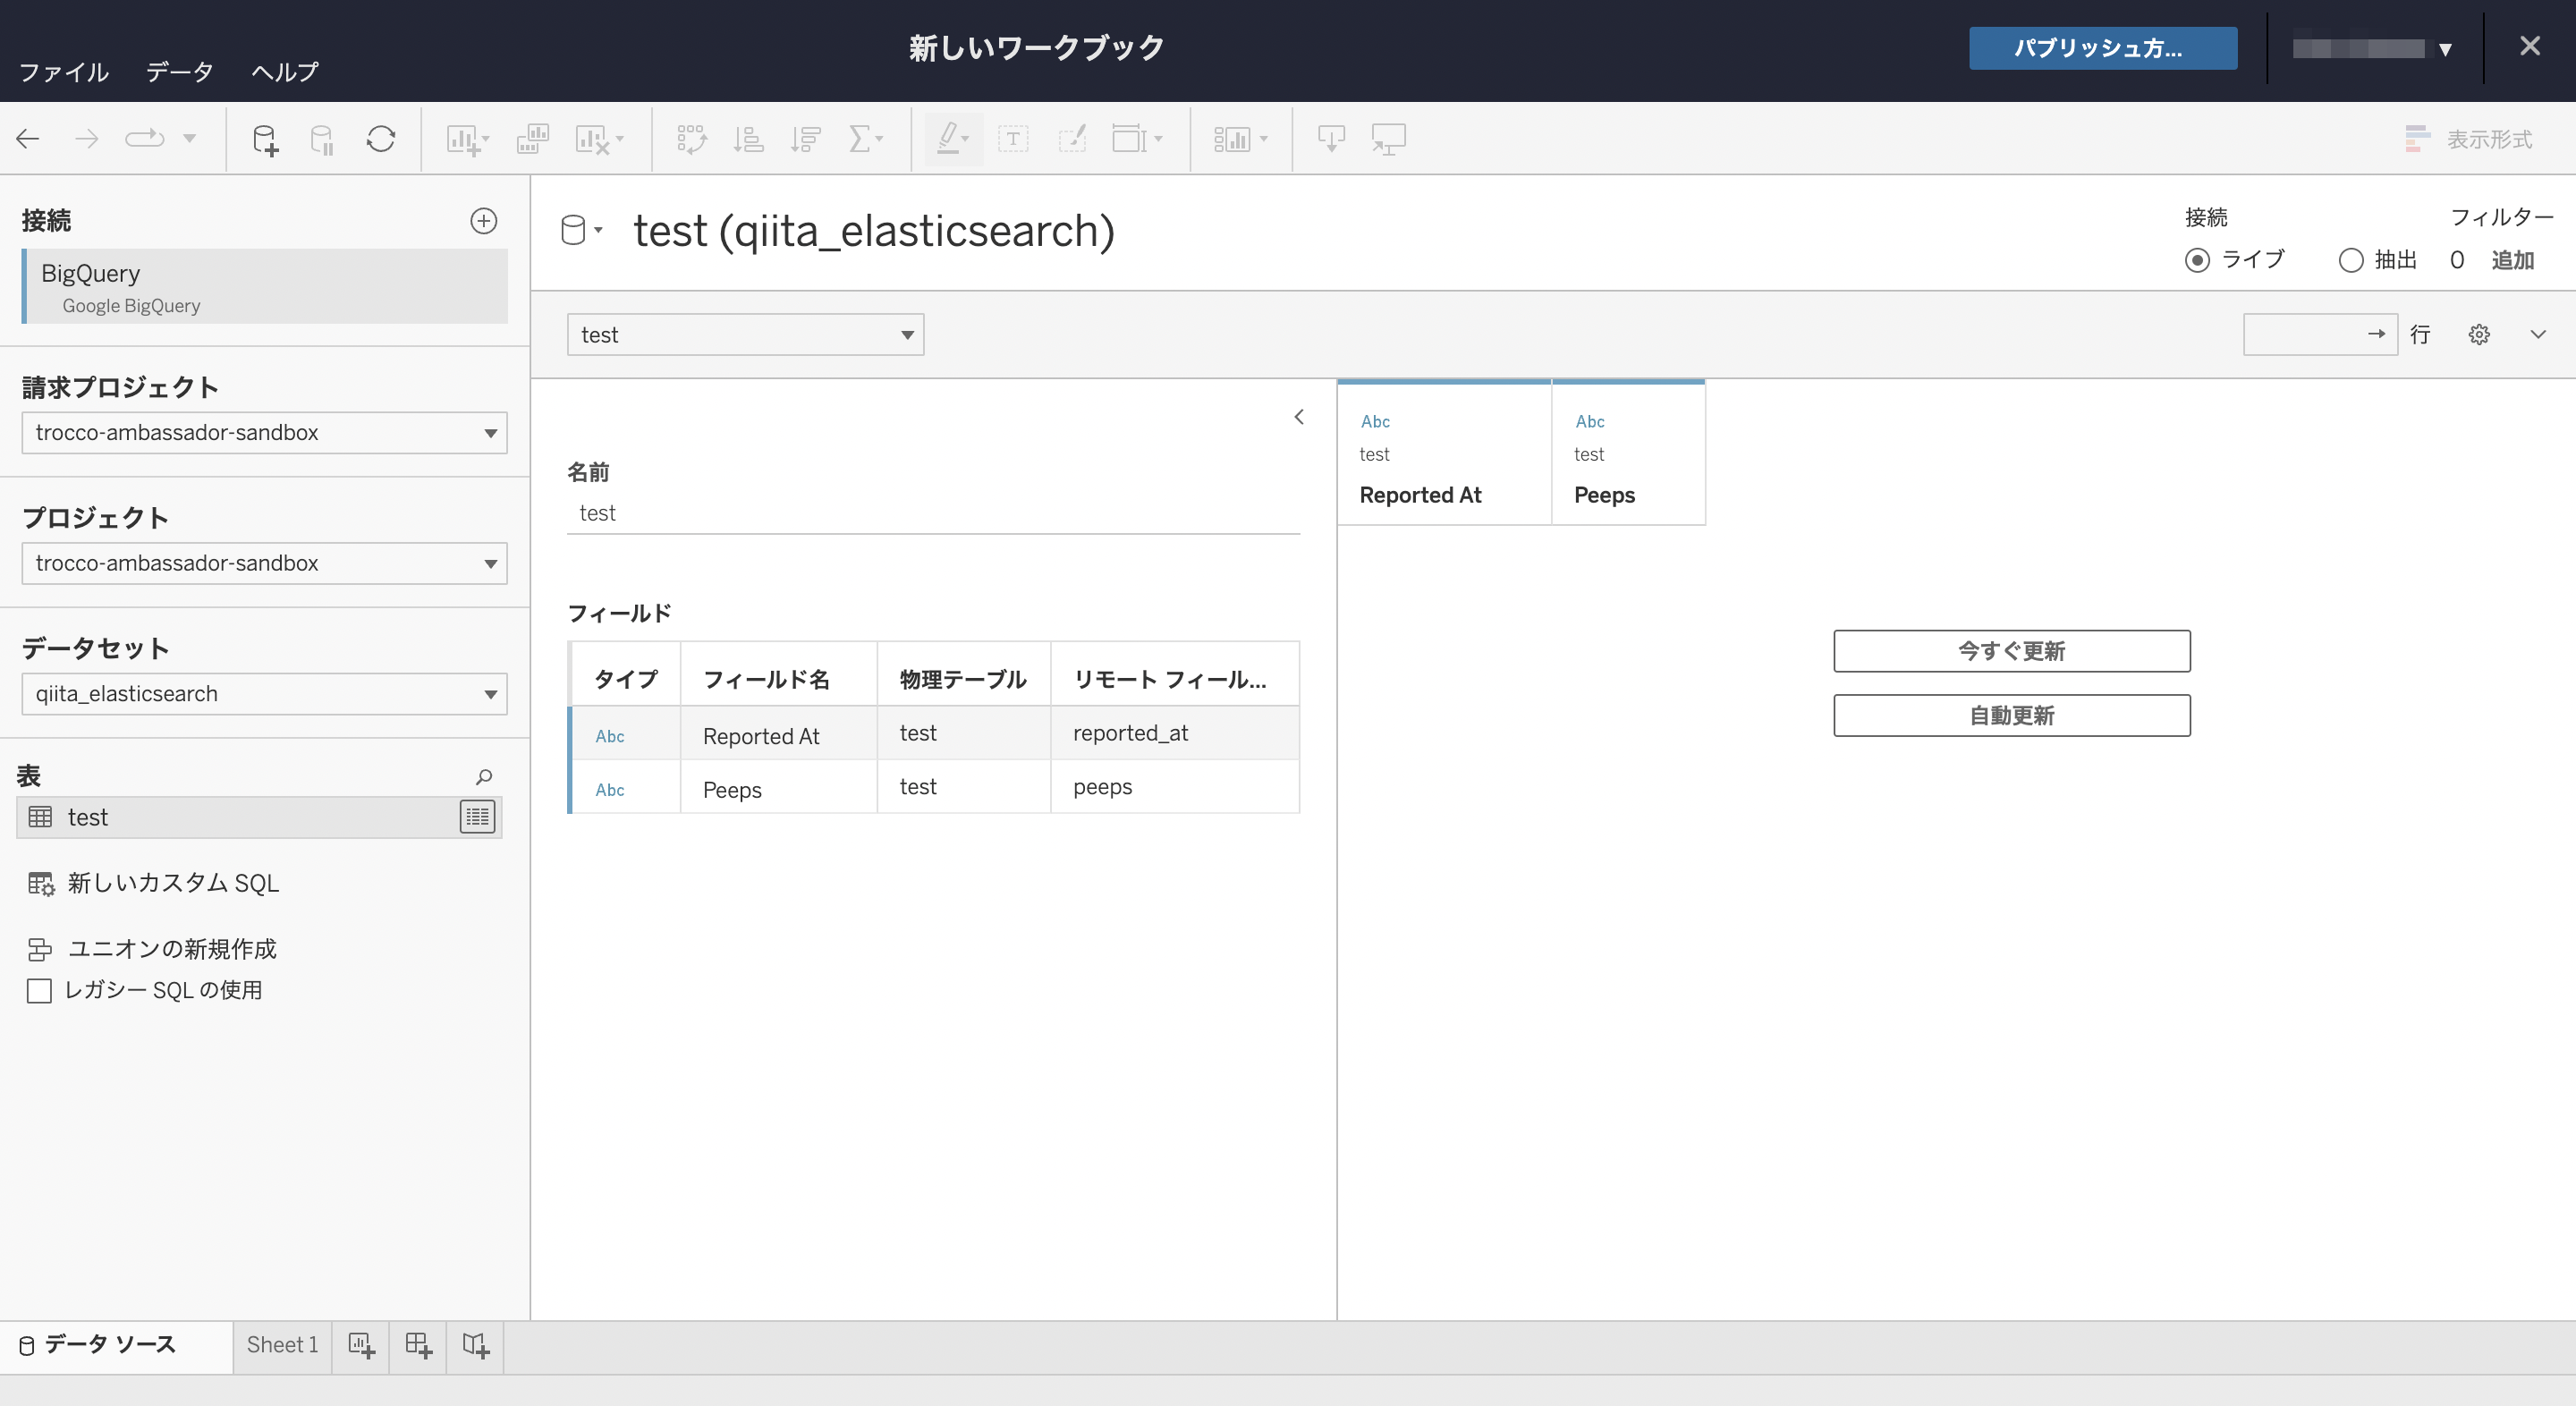Select the ライブ connection radio button
The width and height of the screenshot is (2576, 1406).
(x=2197, y=260)
